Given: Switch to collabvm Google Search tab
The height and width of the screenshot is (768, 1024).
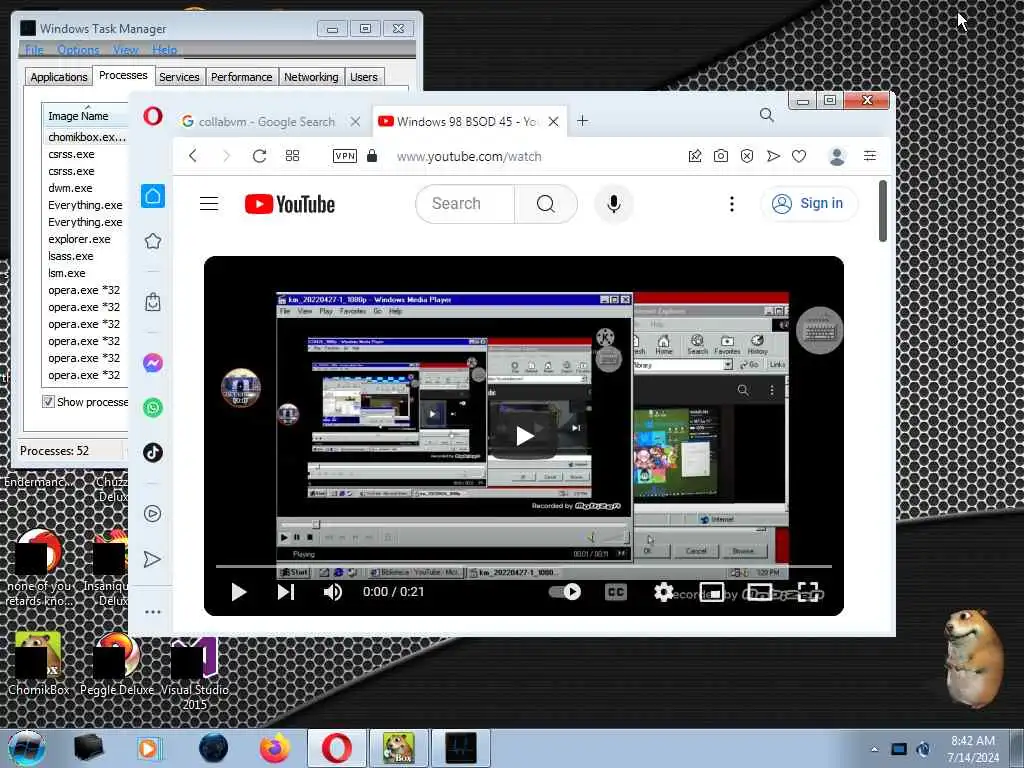Looking at the screenshot, I should [x=266, y=121].
